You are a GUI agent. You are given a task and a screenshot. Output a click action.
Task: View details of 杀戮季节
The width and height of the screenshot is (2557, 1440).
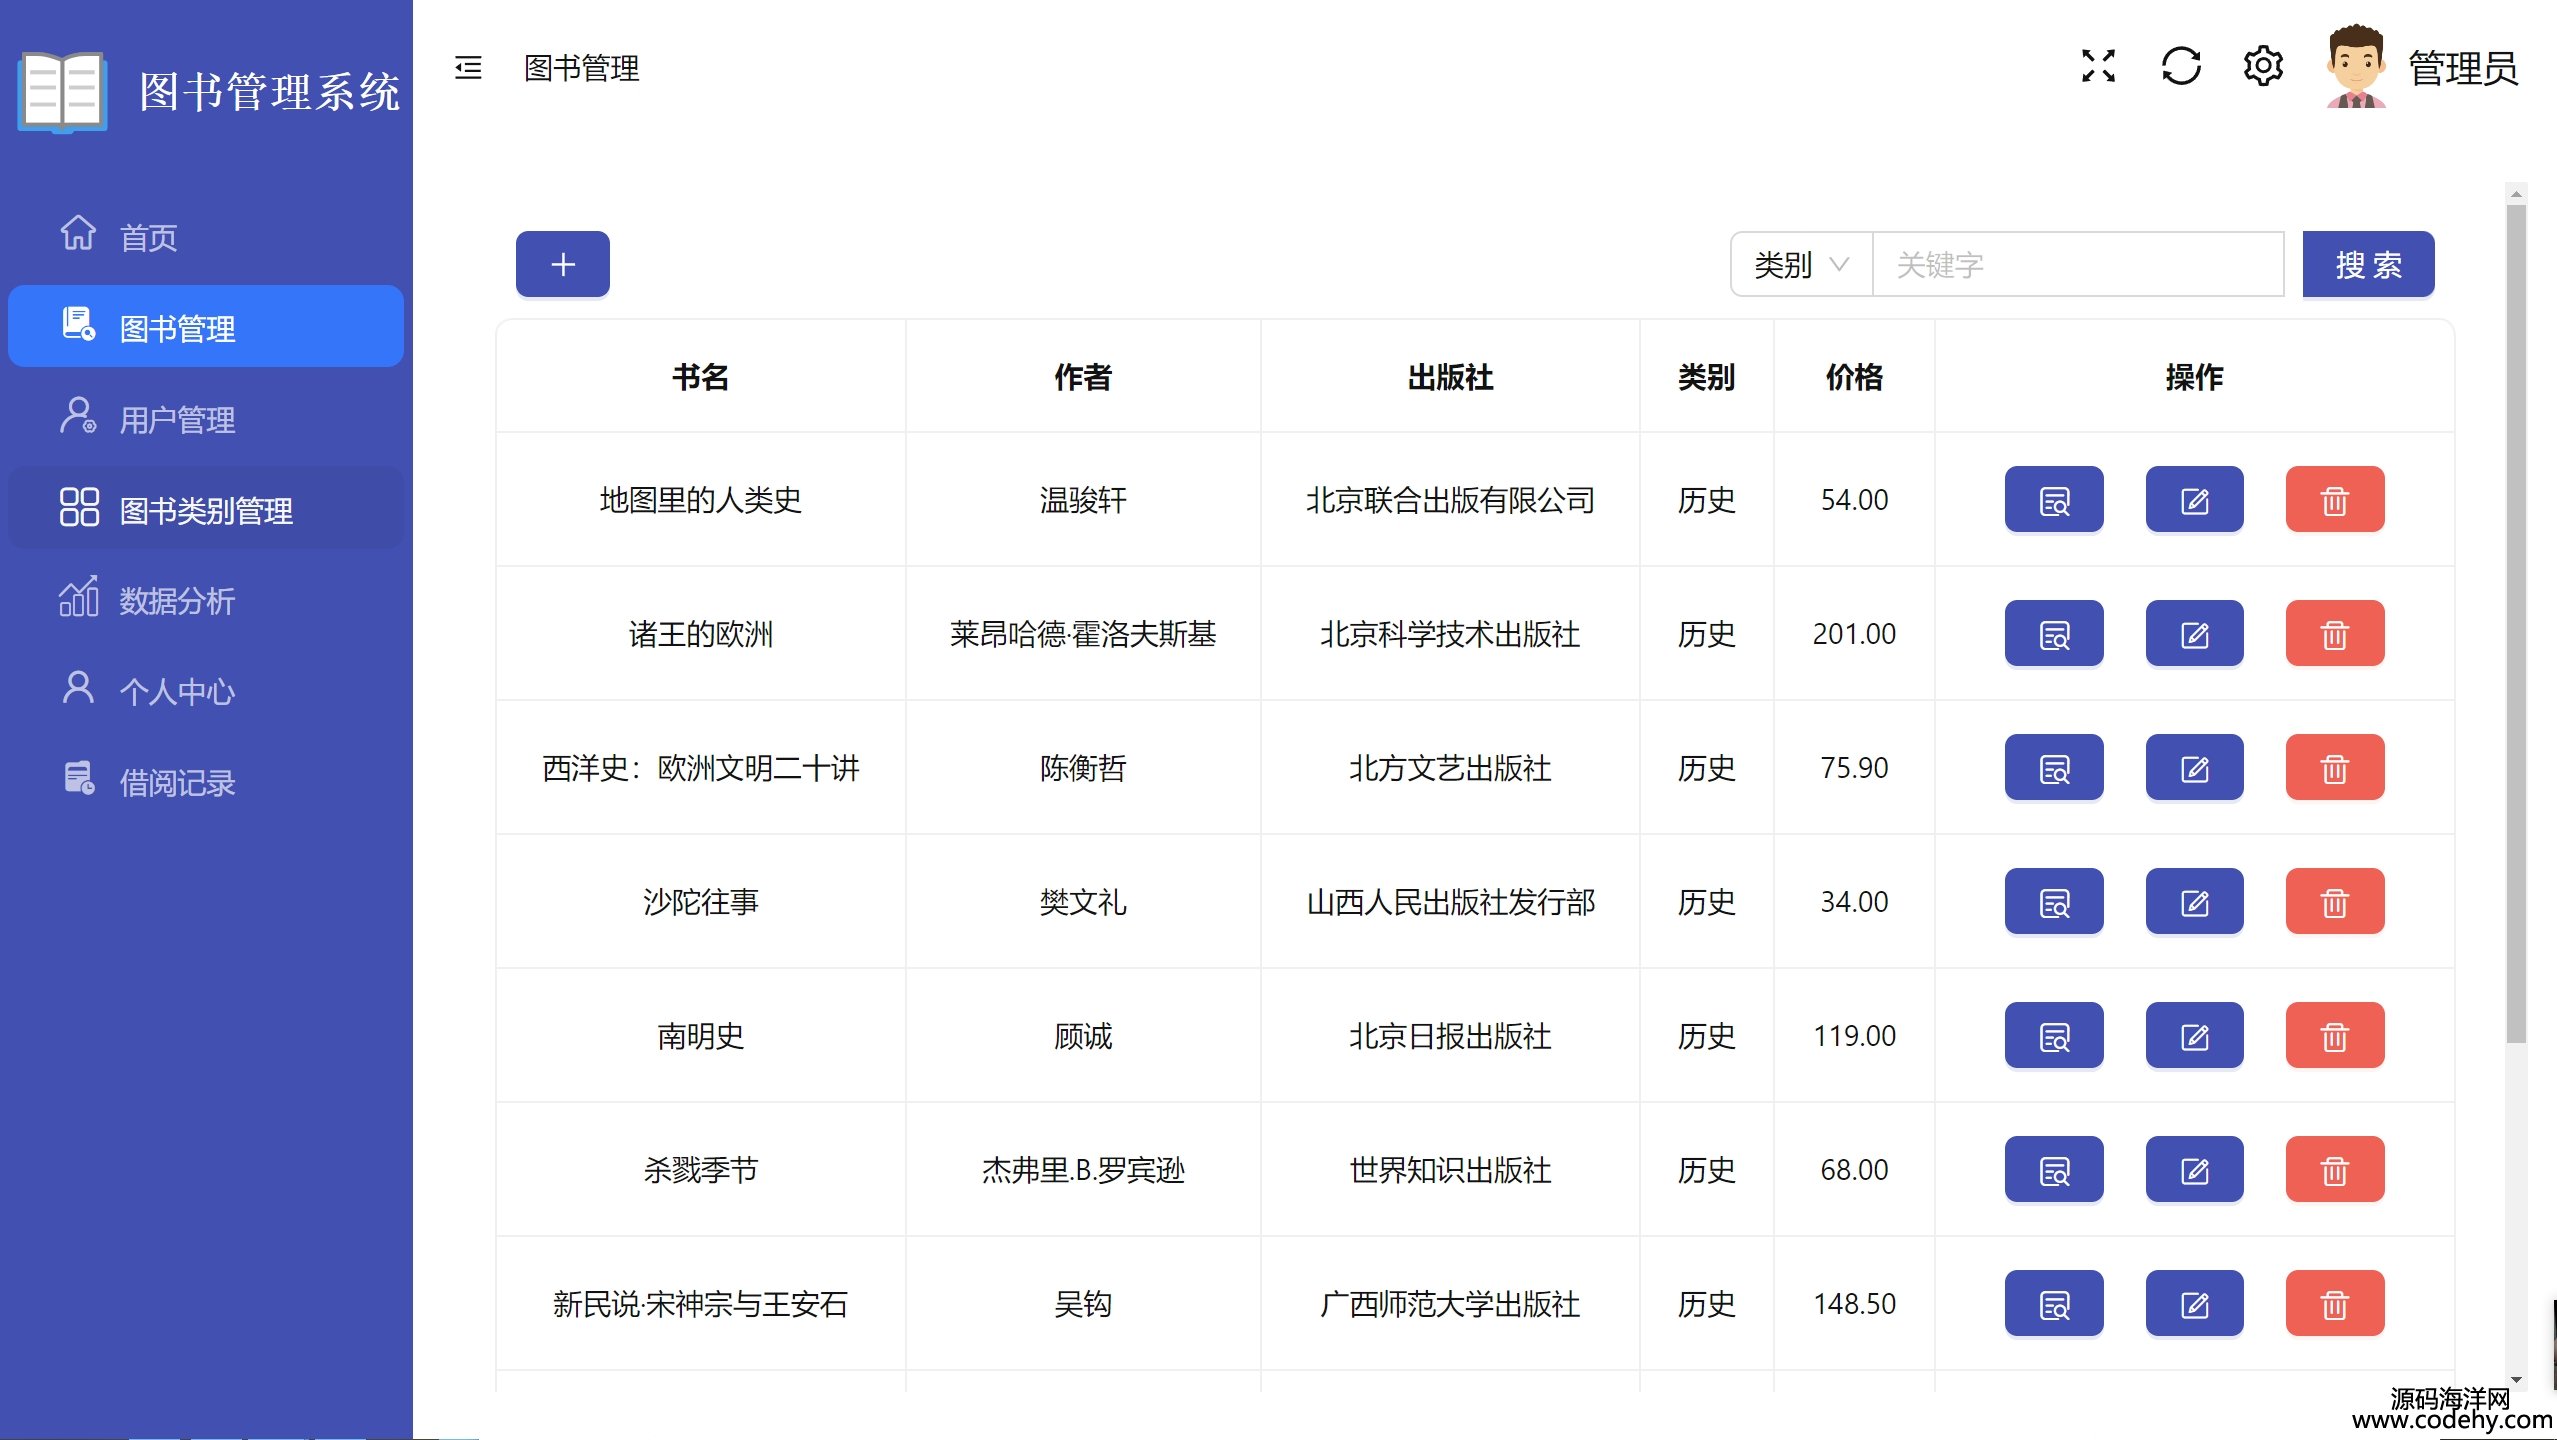(2054, 1169)
